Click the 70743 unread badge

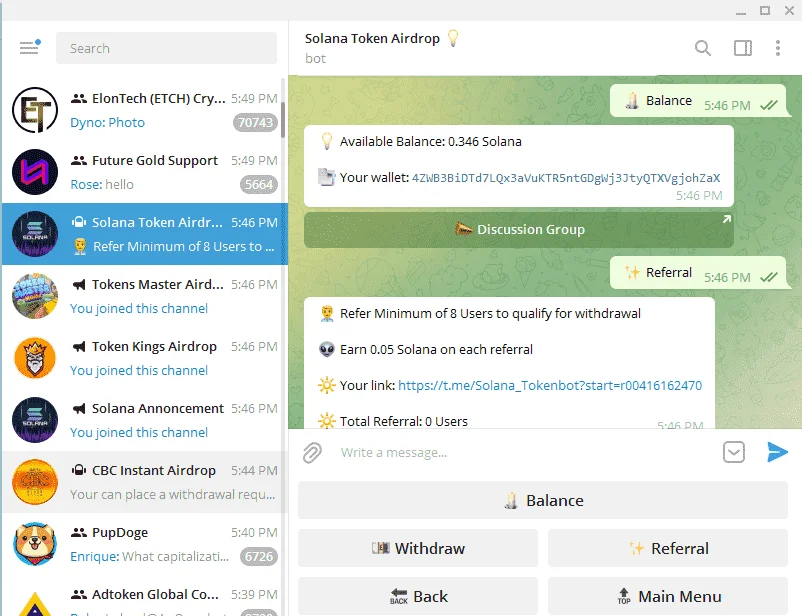(x=255, y=123)
